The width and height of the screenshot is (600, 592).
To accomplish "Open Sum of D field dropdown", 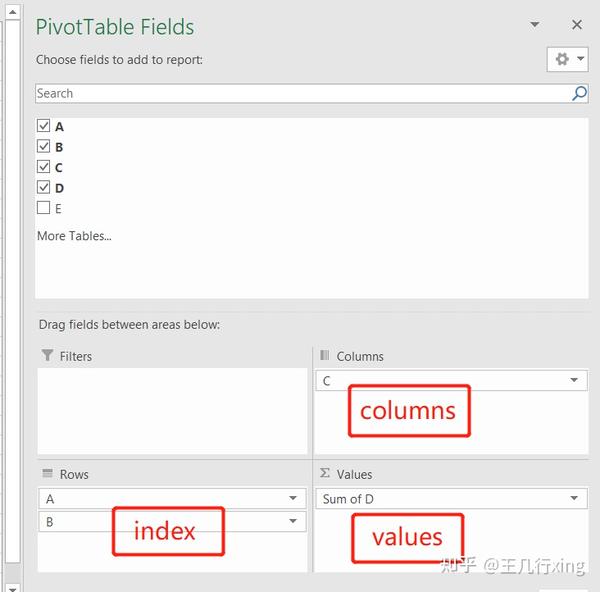I will [x=574, y=498].
